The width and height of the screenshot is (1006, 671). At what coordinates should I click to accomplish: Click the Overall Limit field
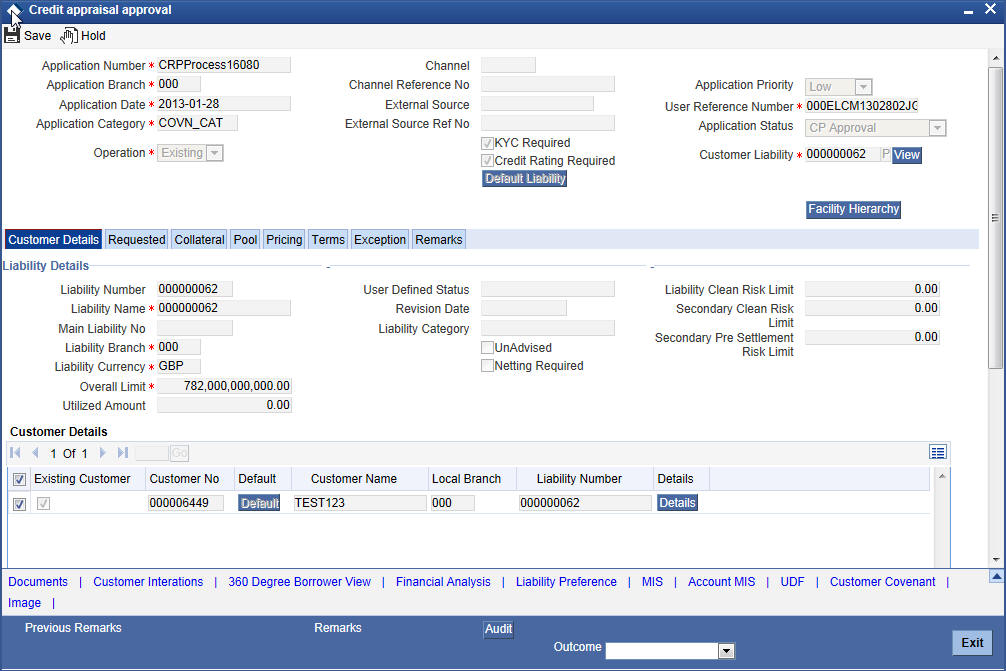coord(225,386)
